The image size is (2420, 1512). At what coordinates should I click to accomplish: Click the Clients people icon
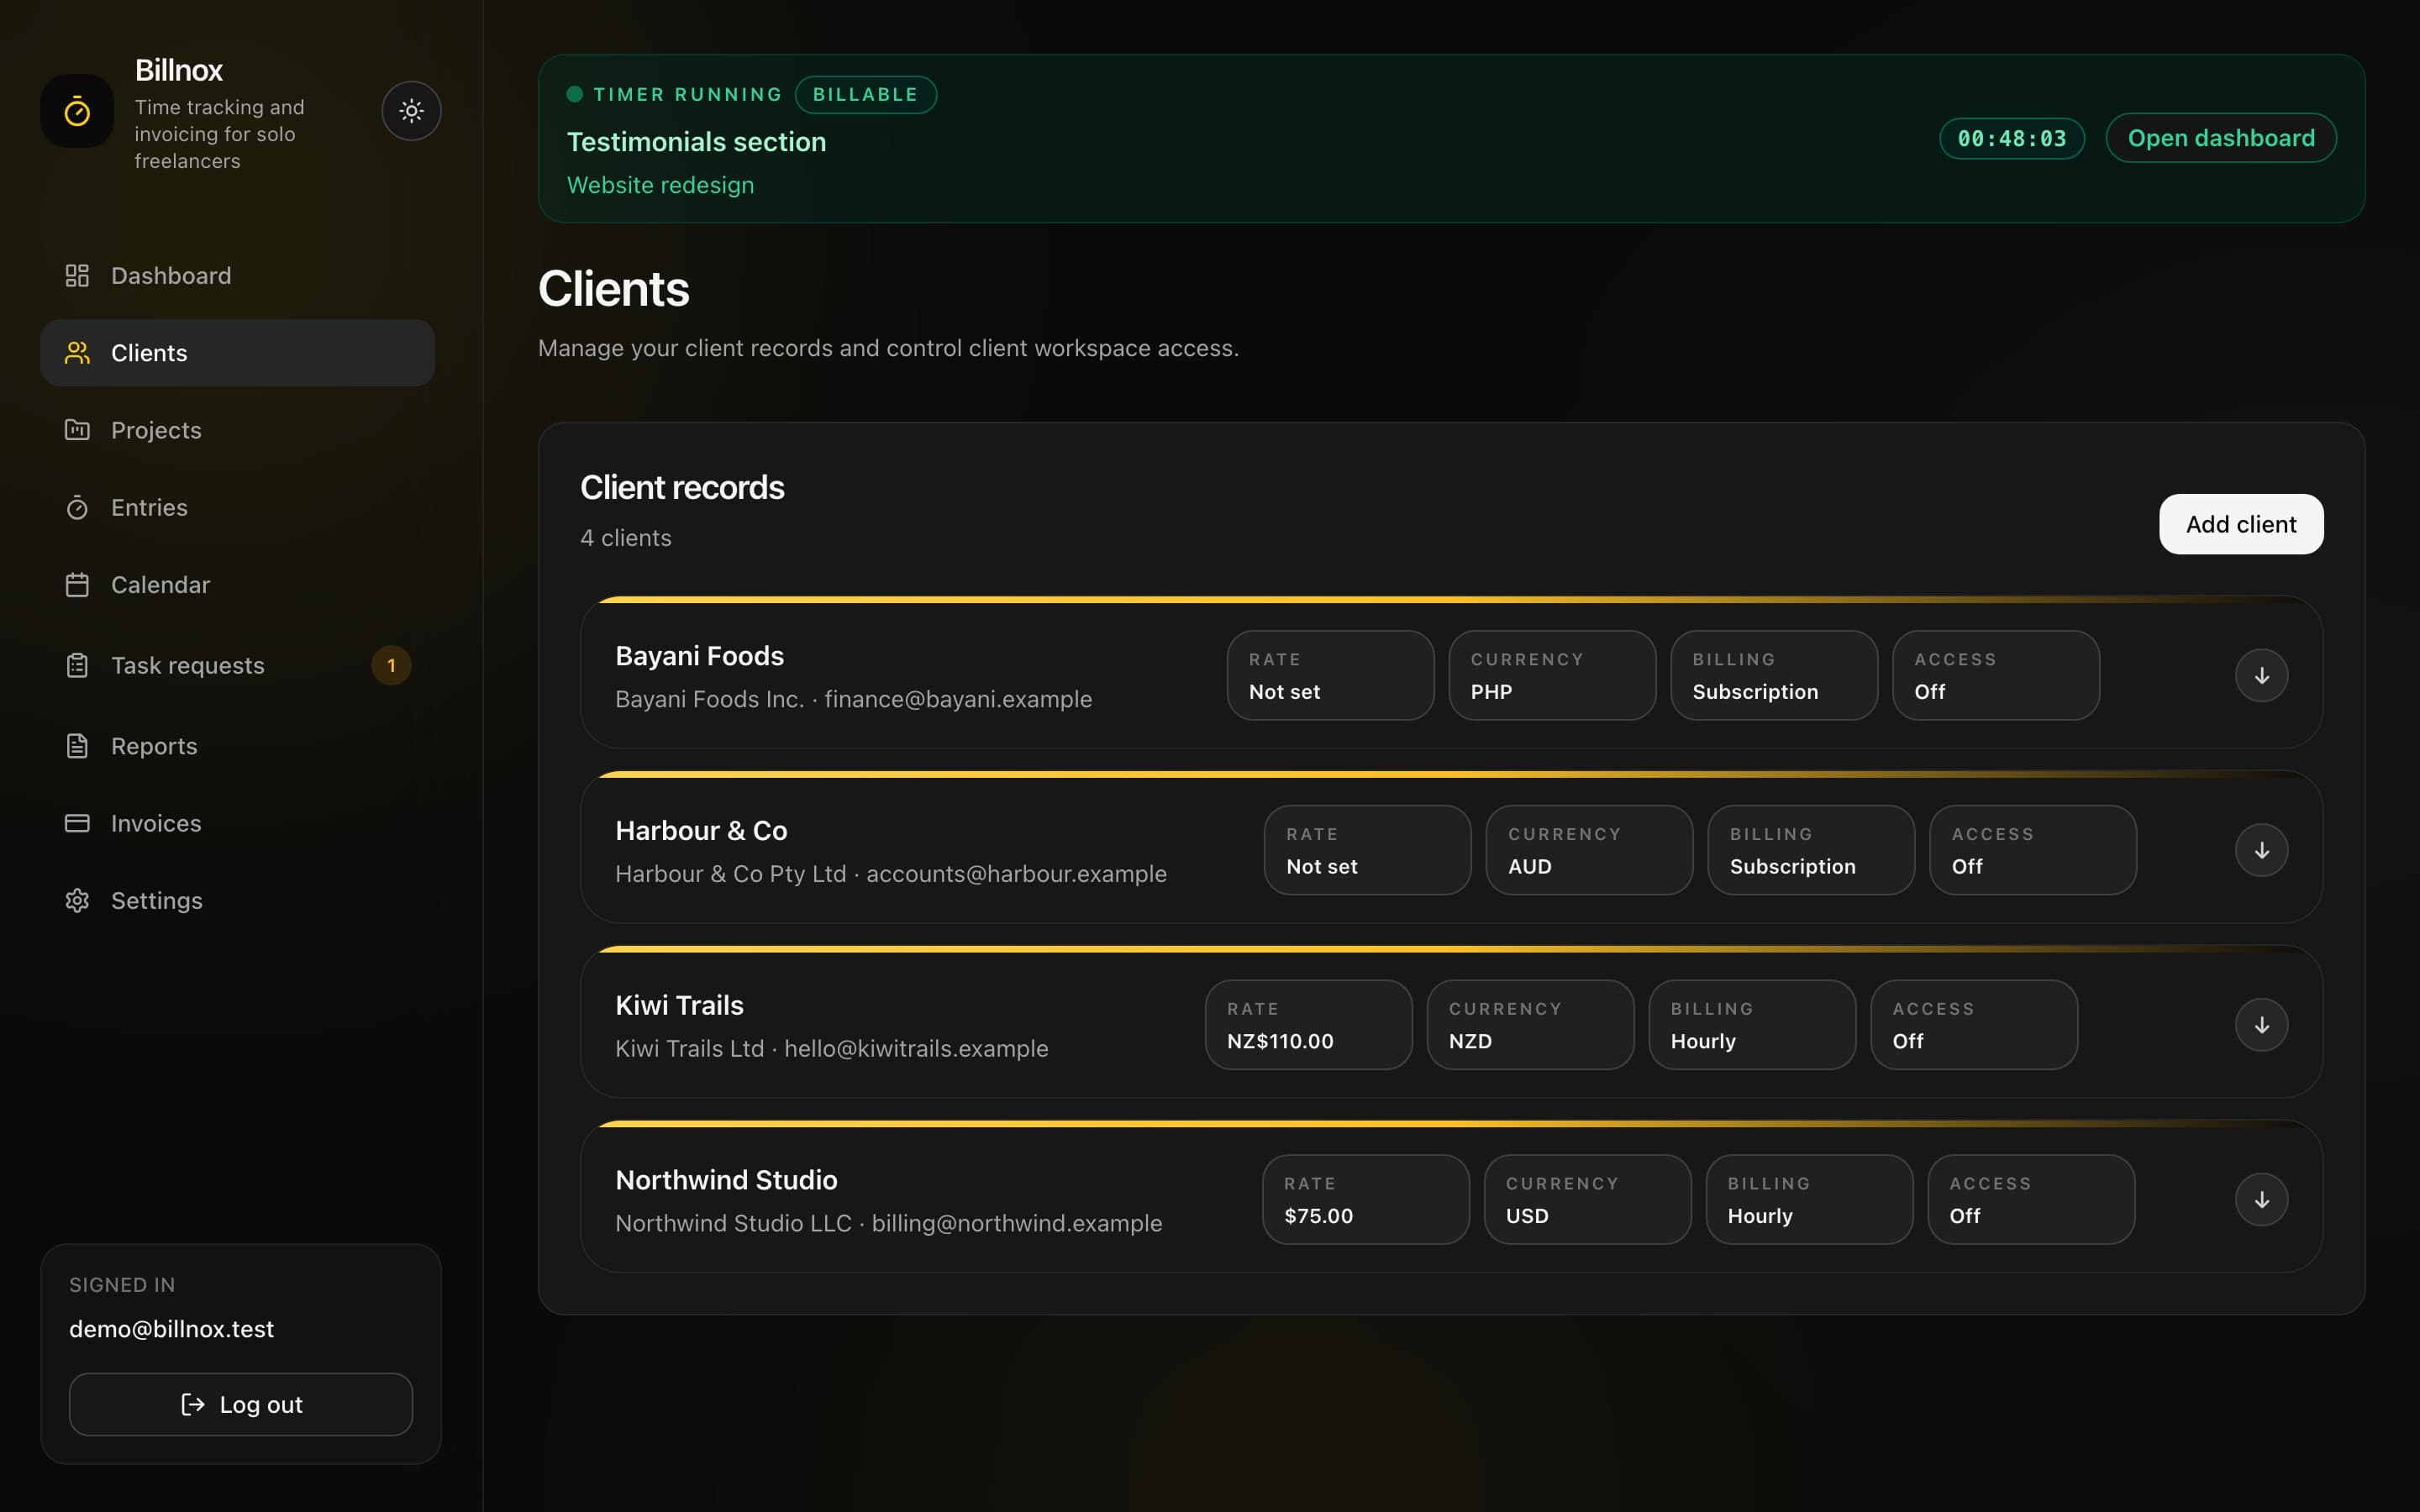point(77,353)
